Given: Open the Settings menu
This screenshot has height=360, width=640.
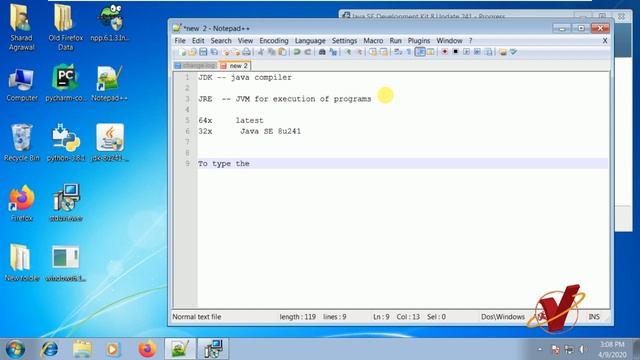Looking at the screenshot, I should click(344, 40).
